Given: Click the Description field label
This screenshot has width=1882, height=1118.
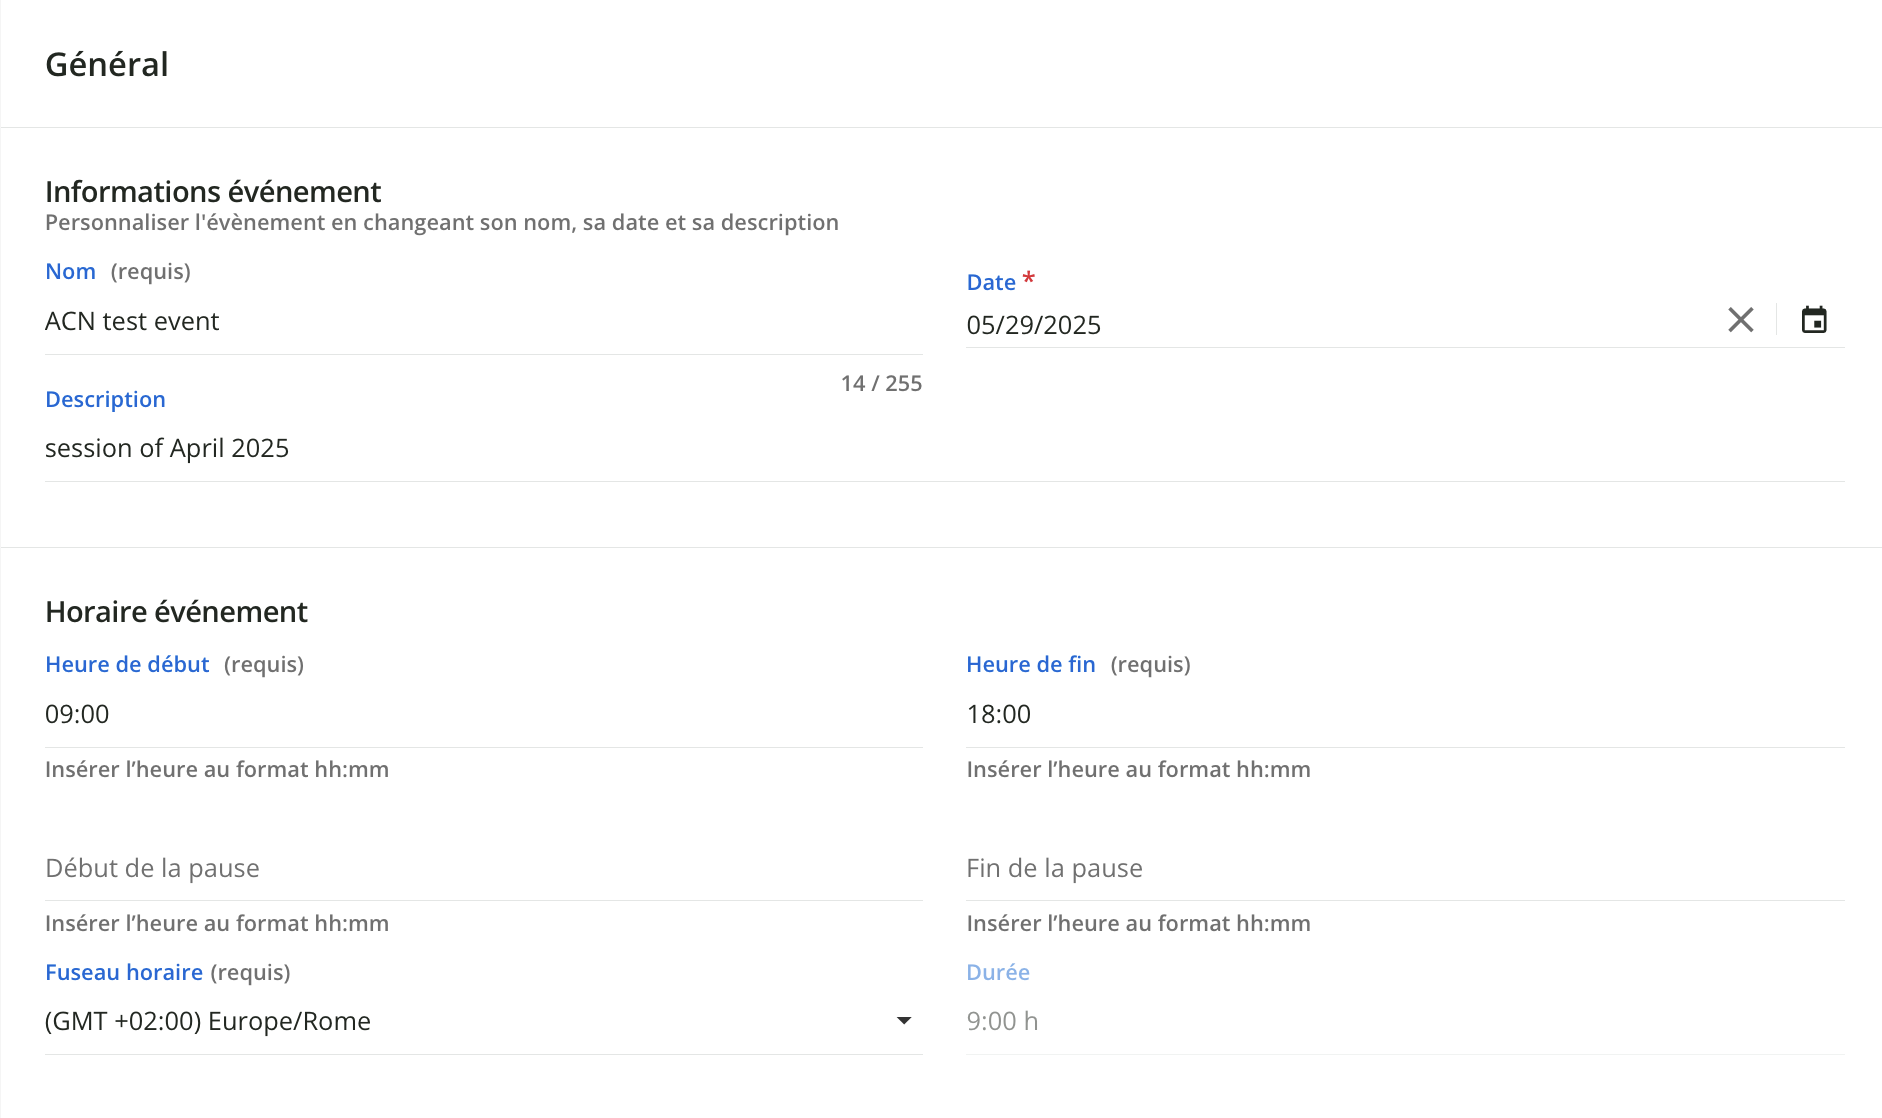Looking at the screenshot, I should (105, 400).
